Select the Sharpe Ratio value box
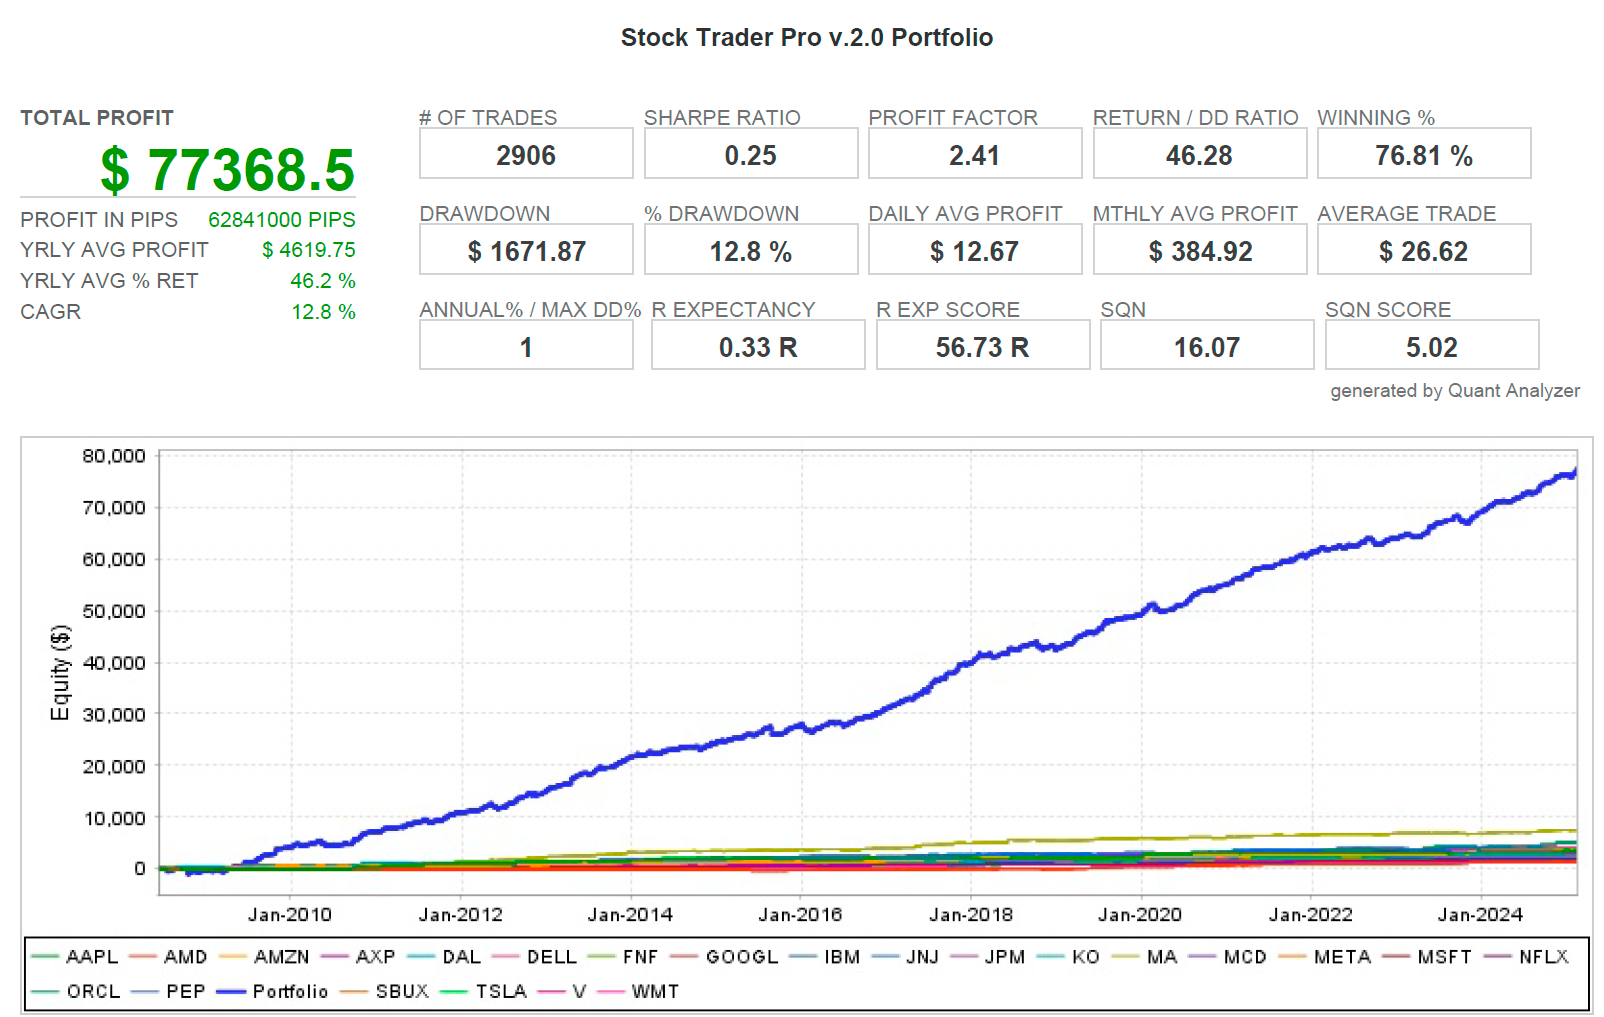The image size is (1604, 1017). 751,154
